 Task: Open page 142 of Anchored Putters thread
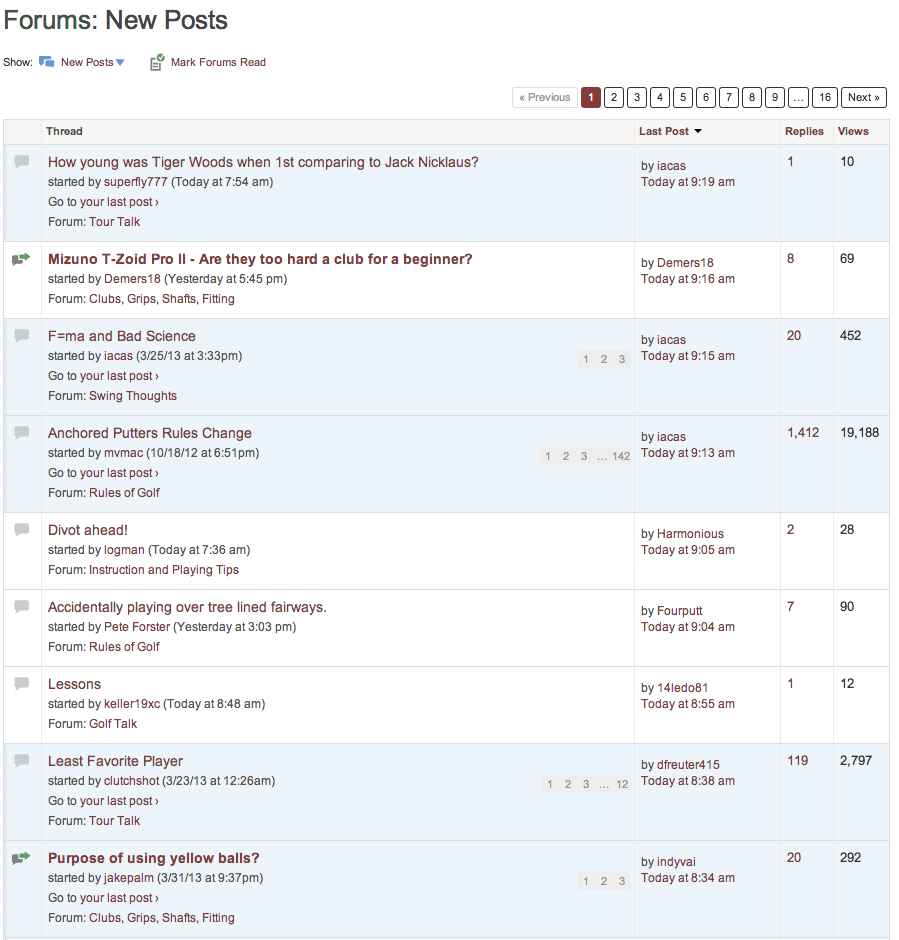click(621, 457)
